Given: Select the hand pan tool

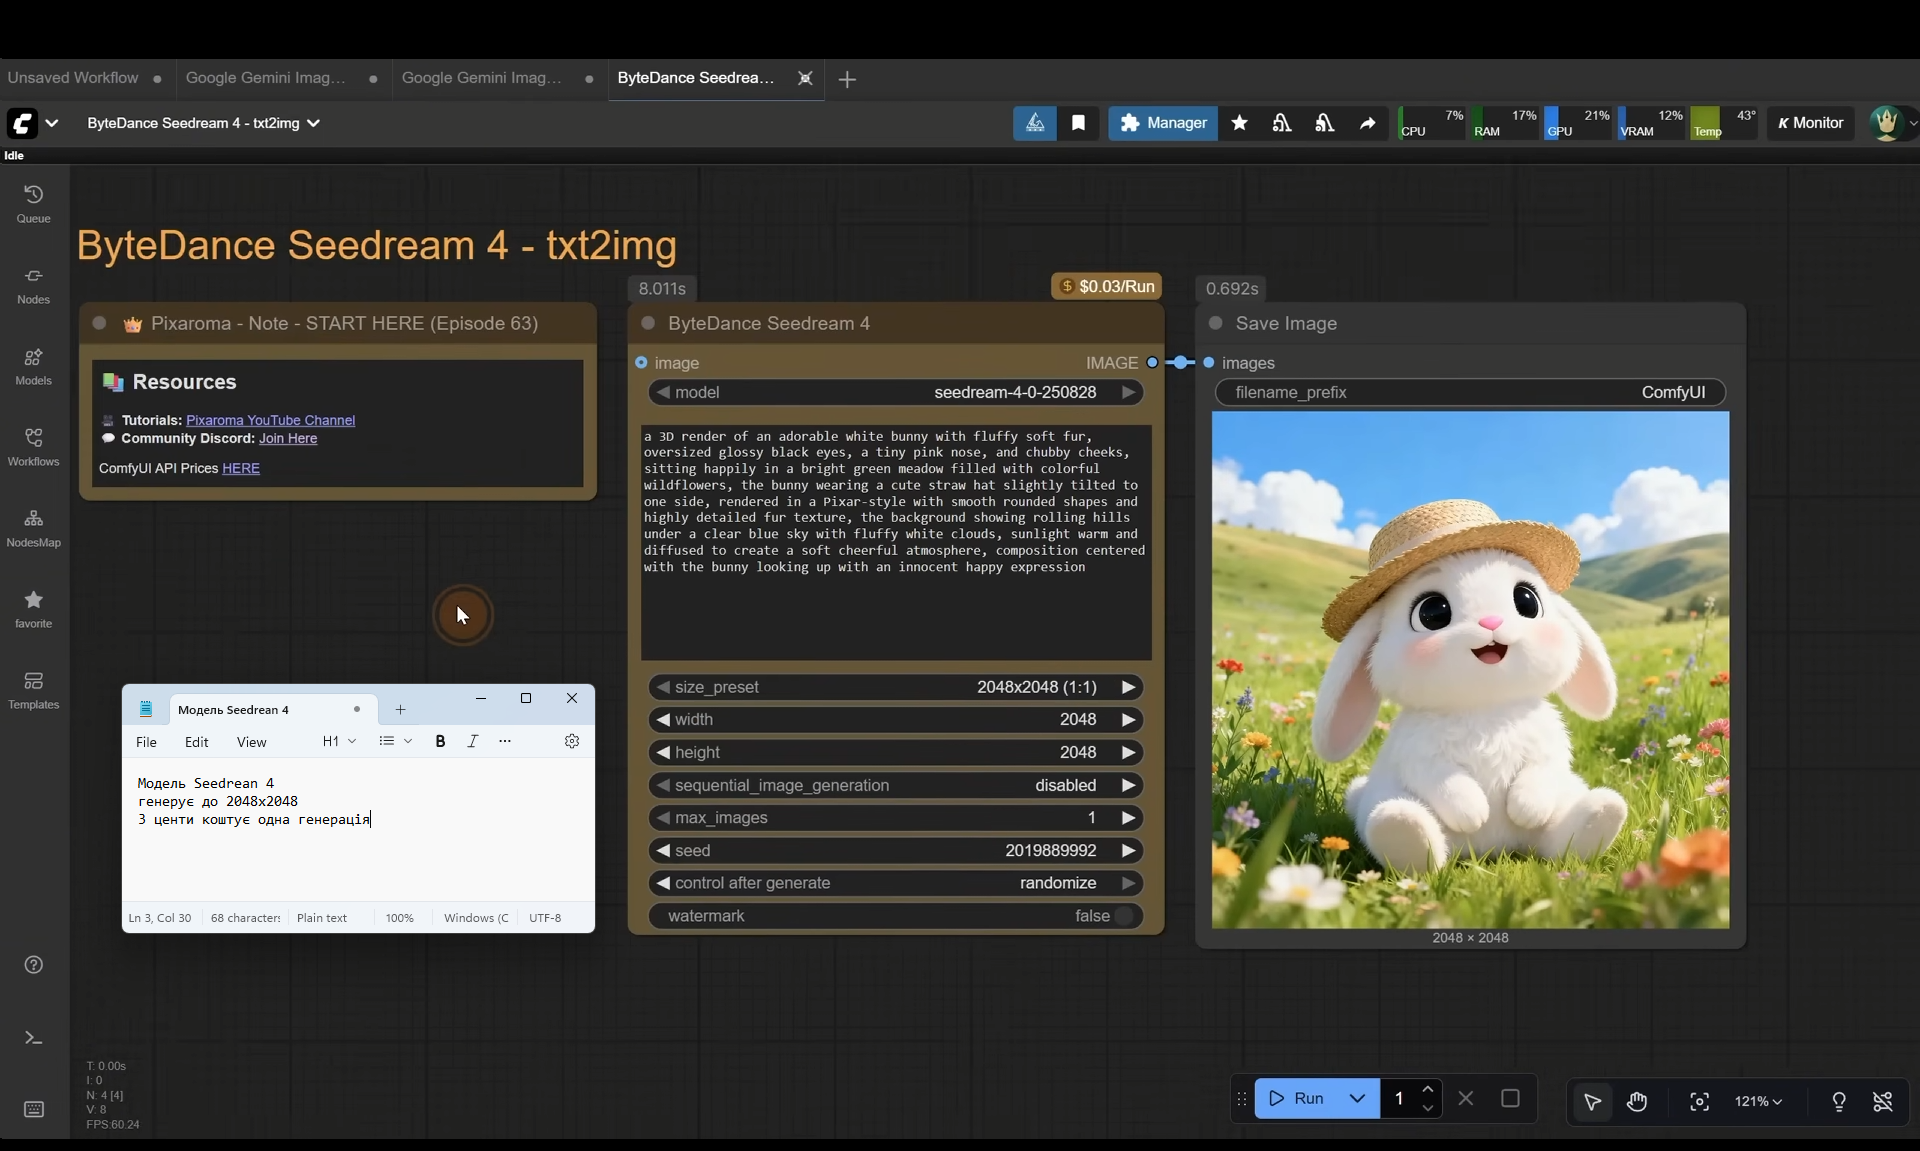Looking at the screenshot, I should pos(1637,1101).
